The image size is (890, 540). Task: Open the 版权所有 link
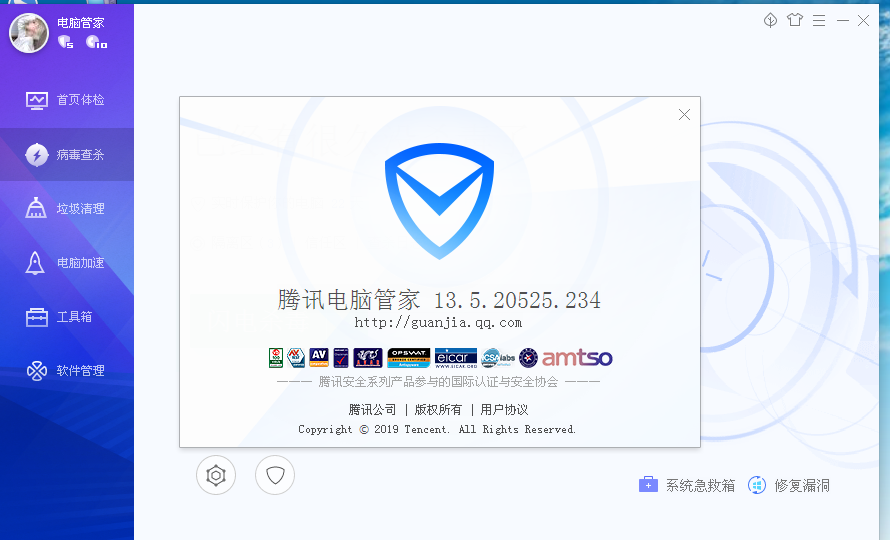coord(438,409)
